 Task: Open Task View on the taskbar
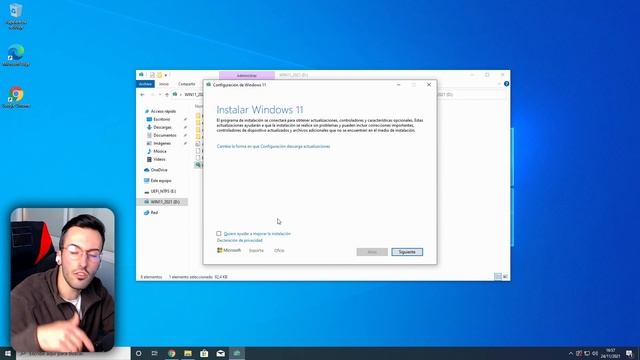point(155,353)
